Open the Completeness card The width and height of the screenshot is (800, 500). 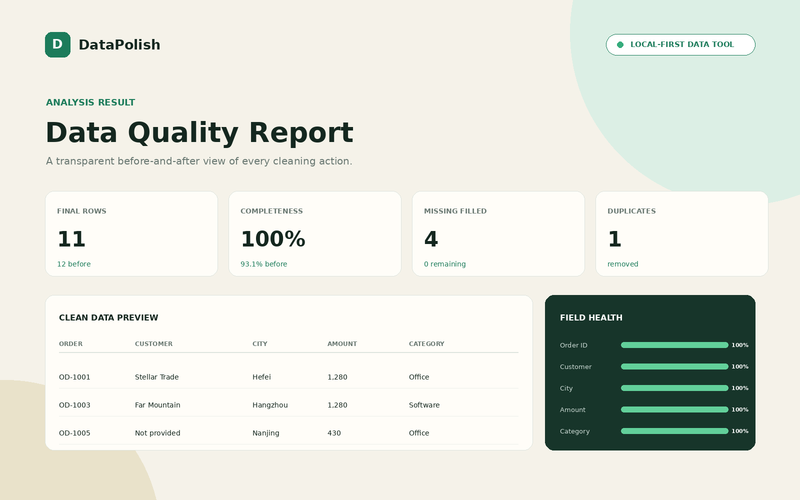click(315, 234)
